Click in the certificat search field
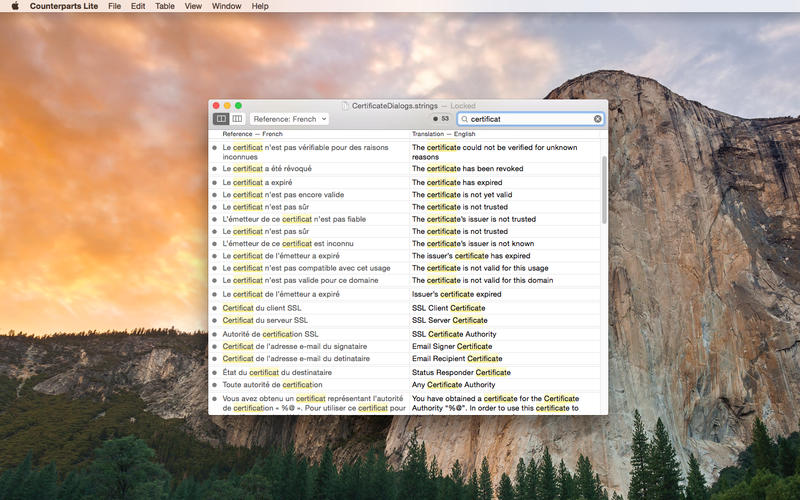 (530, 119)
